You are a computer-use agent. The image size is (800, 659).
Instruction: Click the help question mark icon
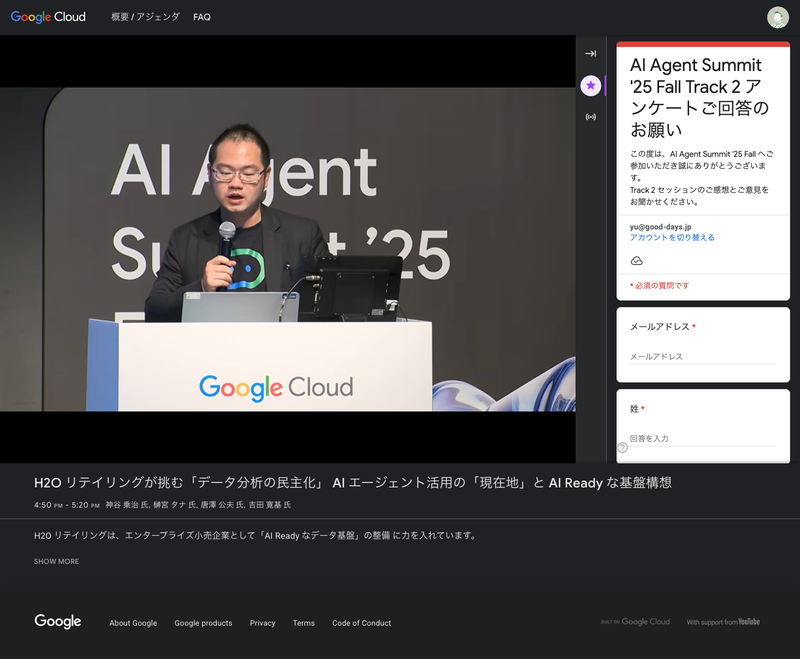[x=622, y=448]
